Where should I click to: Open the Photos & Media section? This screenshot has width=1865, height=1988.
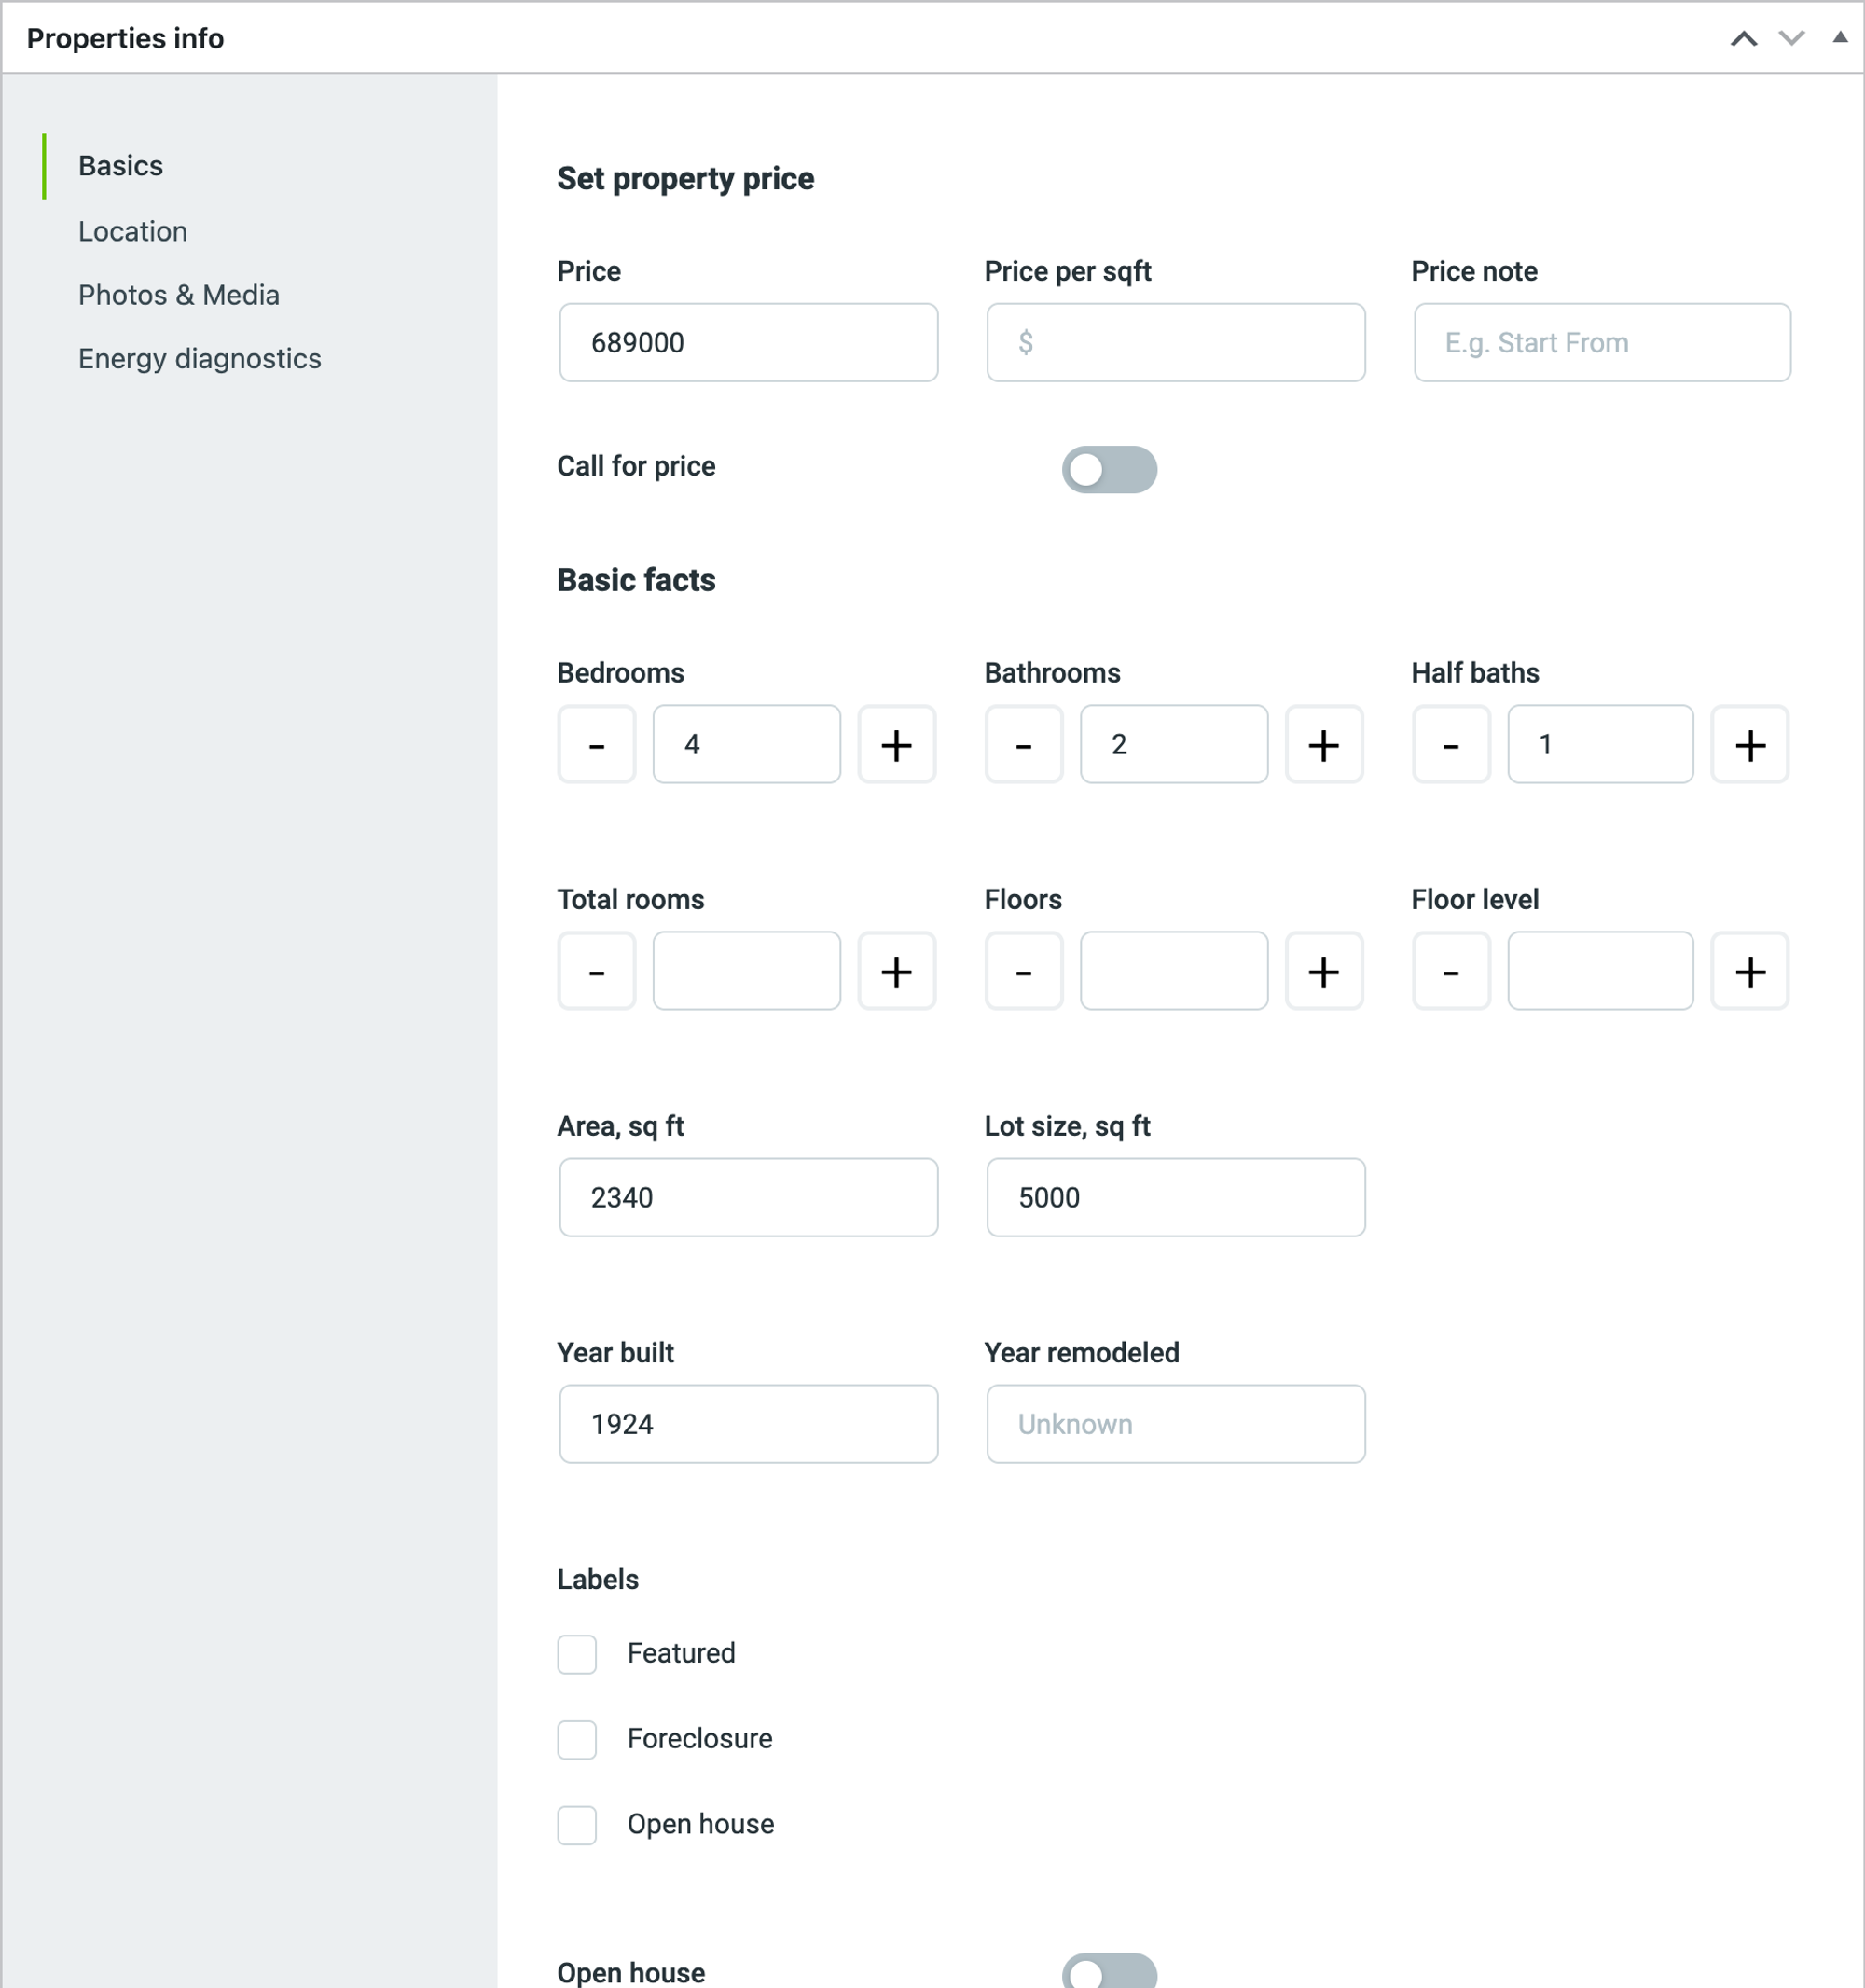179,295
